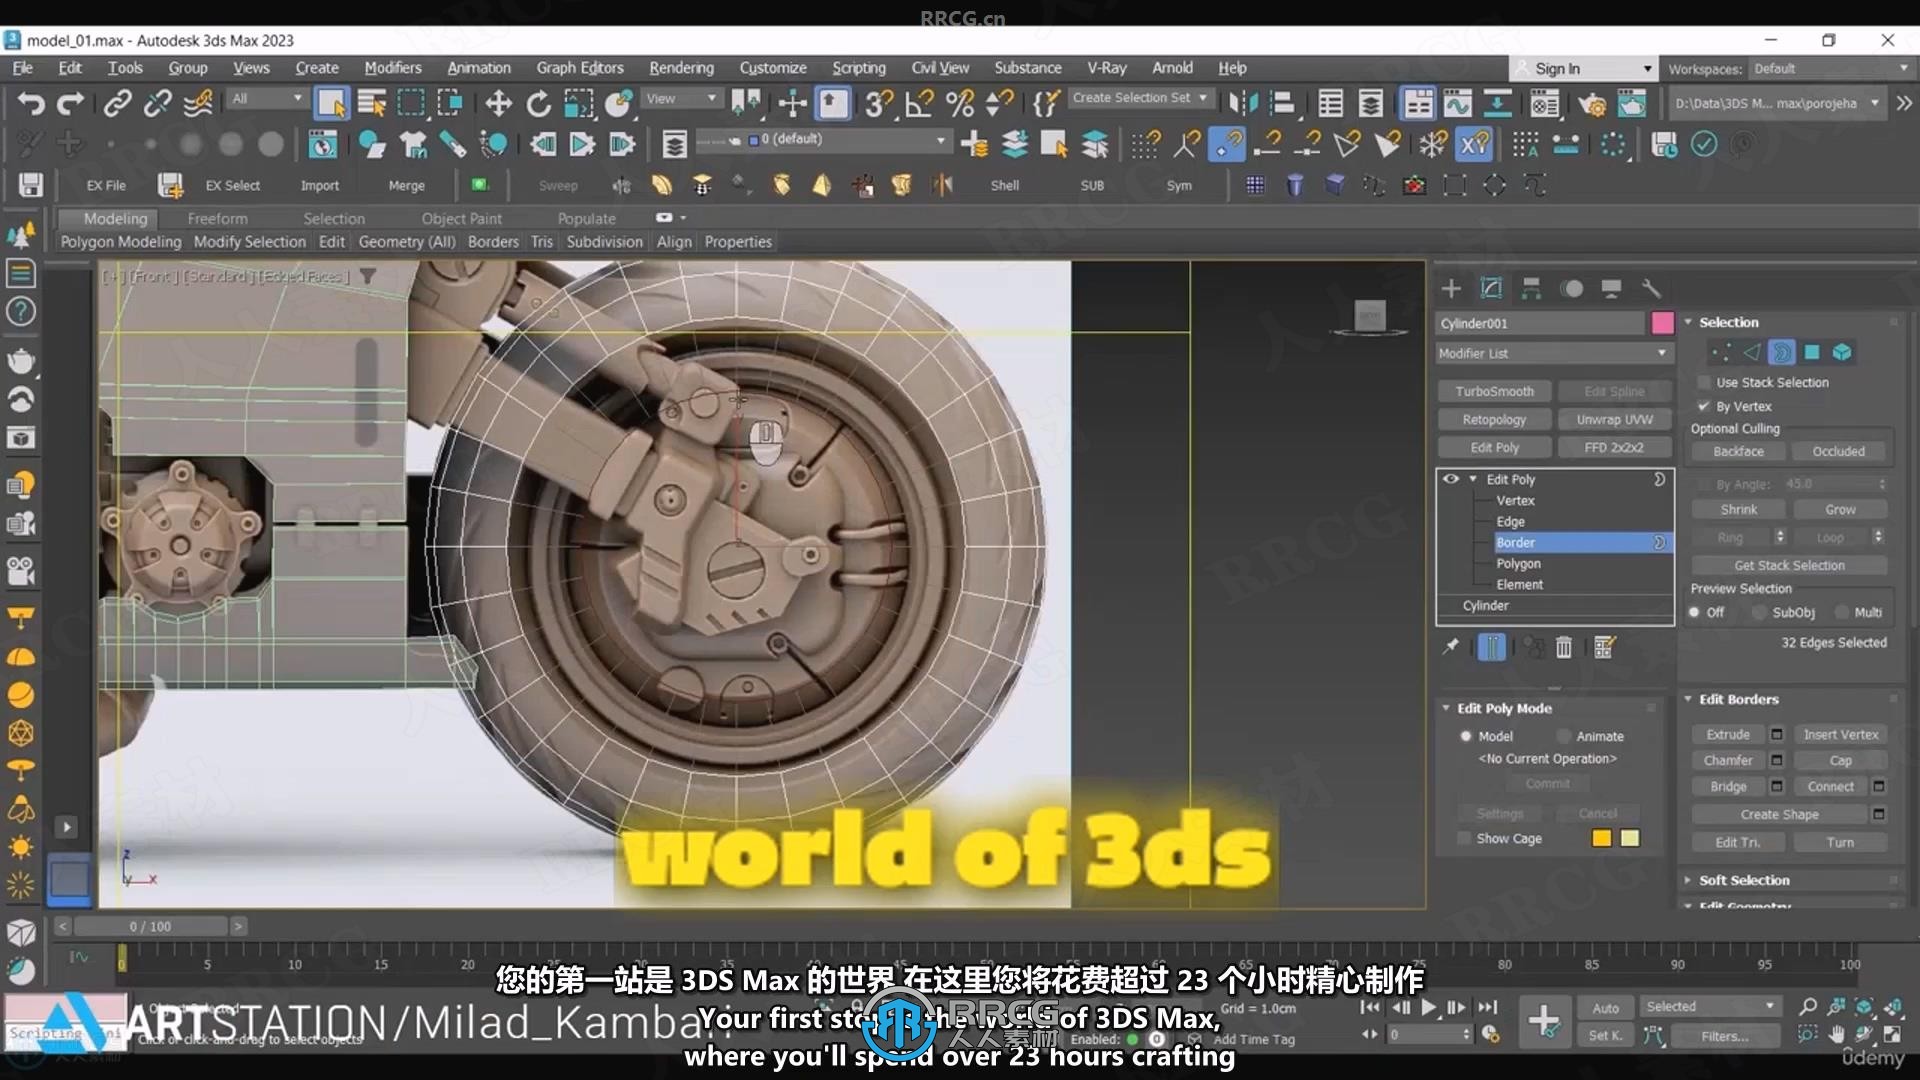Expand the Soft Selection rollout
The height and width of the screenshot is (1080, 1920).
pyautogui.click(x=1743, y=880)
